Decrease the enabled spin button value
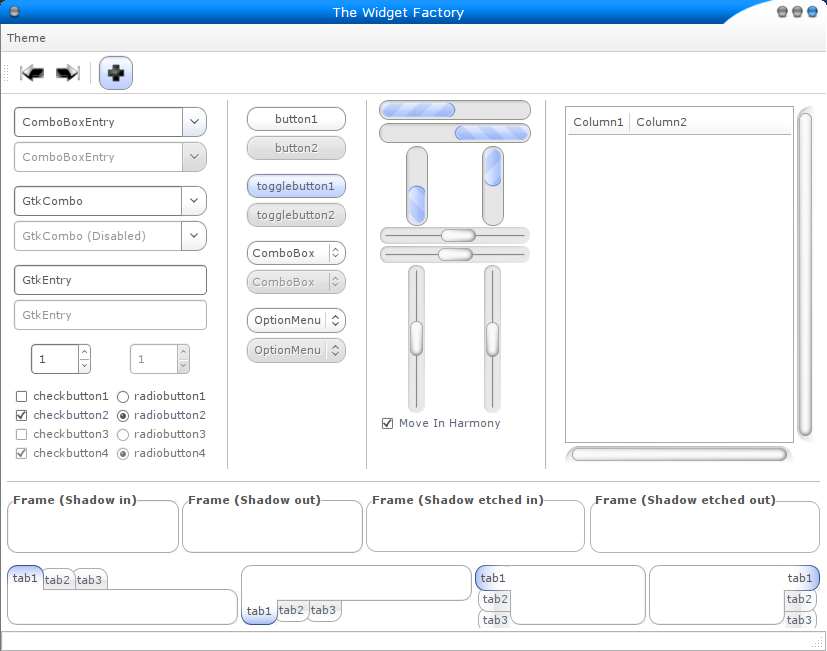Screen dimensions: 827x651 click(84, 366)
